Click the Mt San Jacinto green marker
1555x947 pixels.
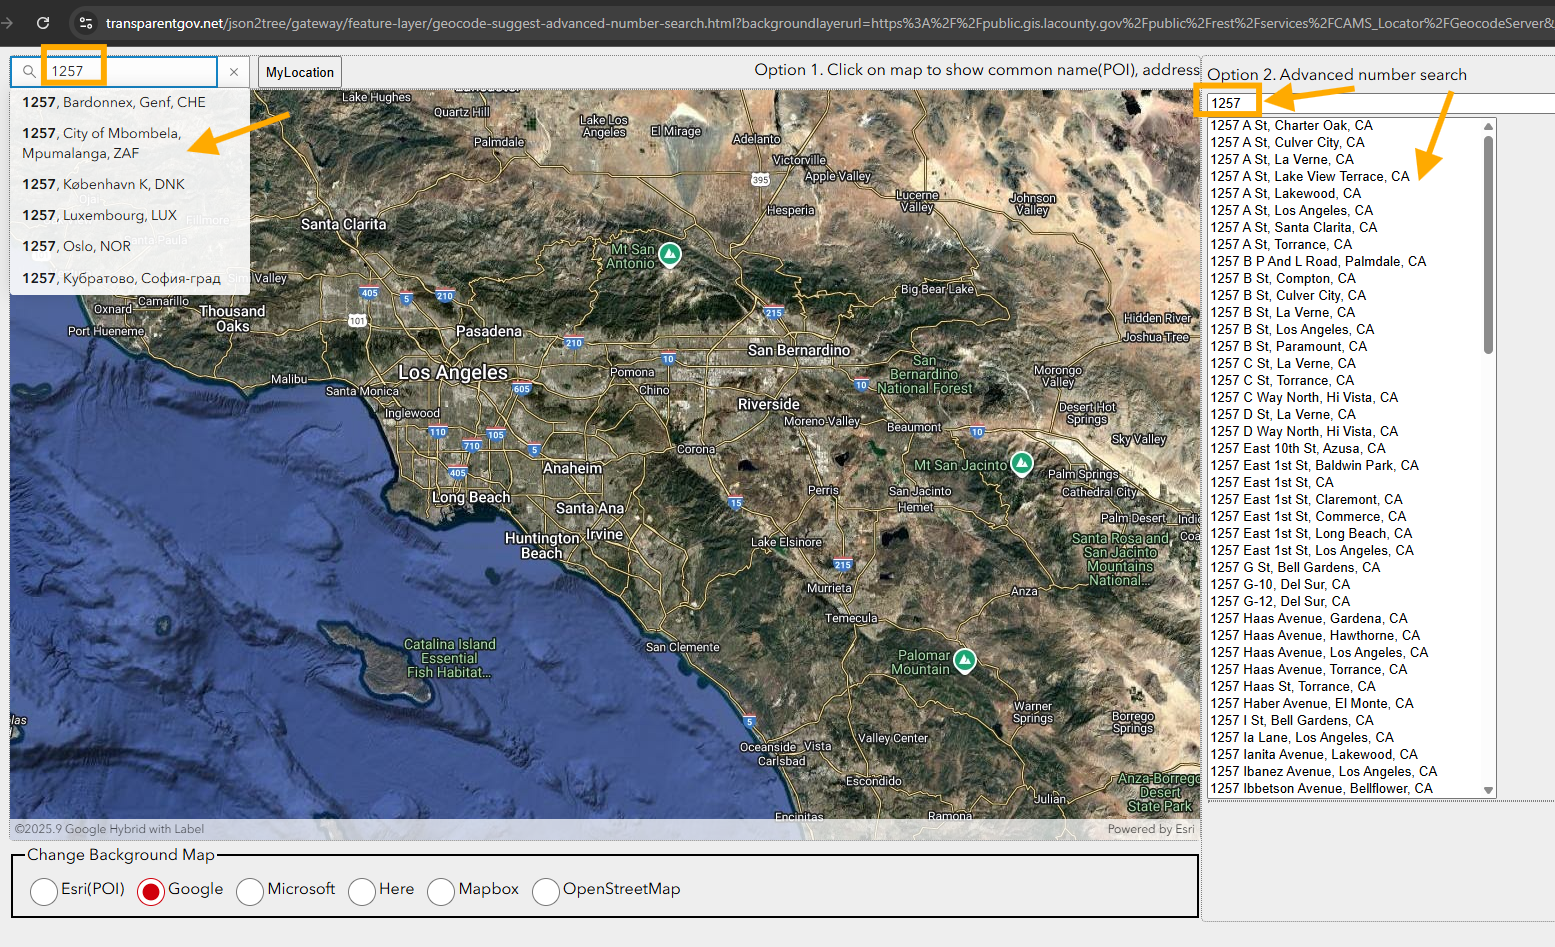pos(1021,463)
